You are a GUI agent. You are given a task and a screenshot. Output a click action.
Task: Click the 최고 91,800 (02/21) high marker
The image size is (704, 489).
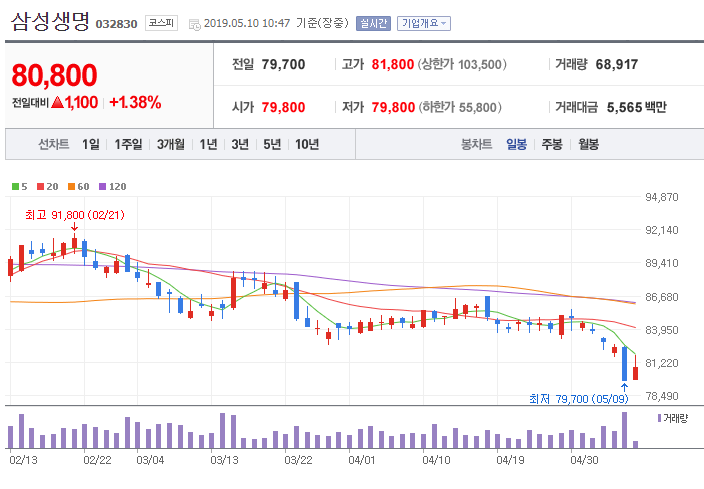(x=75, y=215)
